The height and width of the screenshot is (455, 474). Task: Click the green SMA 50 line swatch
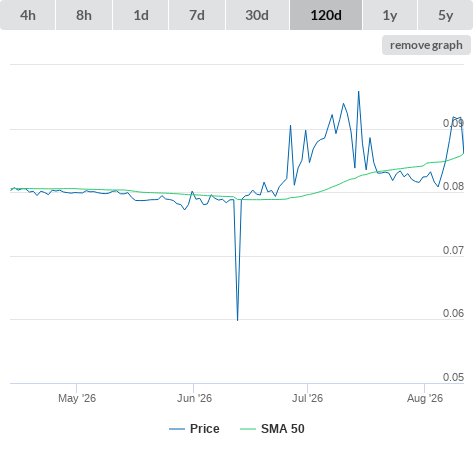pyautogui.click(x=248, y=429)
